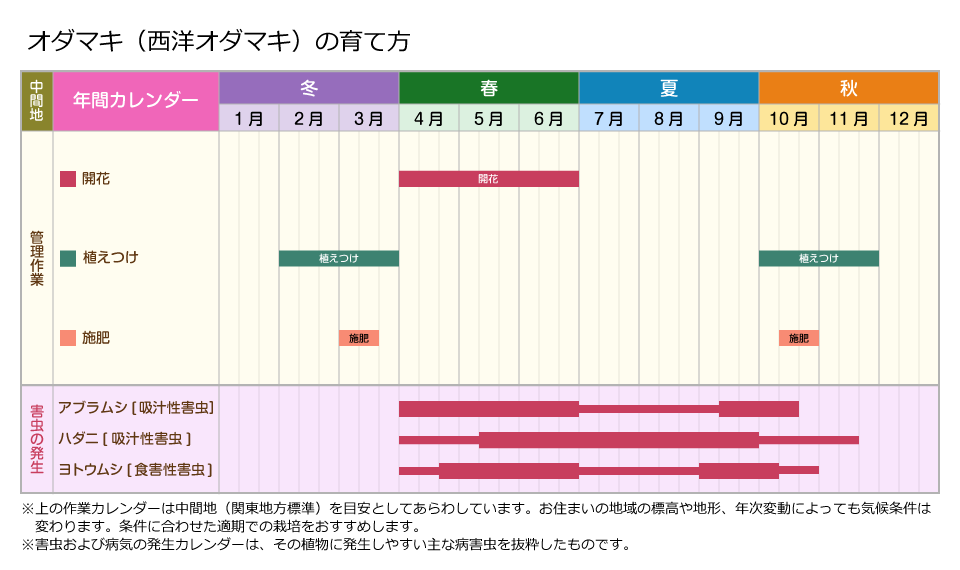
Task: Click the 植えつけ bar in October–November
Action: tap(819, 258)
